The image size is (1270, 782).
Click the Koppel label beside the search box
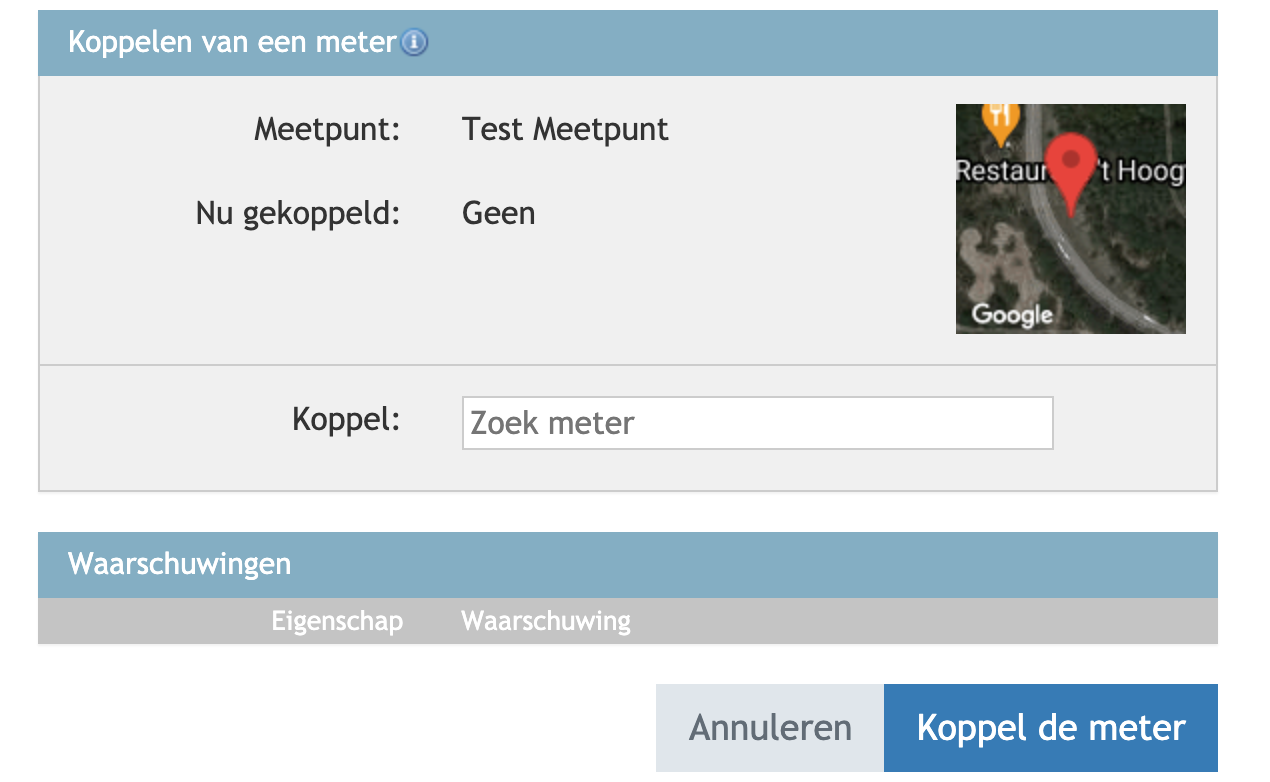pyautogui.click(x=345, y=419)
